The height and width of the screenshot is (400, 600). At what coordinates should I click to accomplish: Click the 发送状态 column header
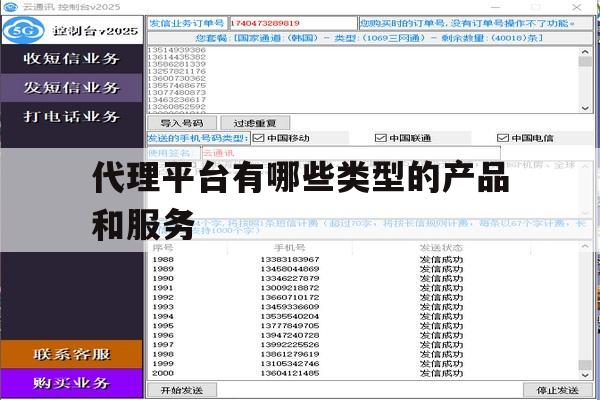[441, 248]
